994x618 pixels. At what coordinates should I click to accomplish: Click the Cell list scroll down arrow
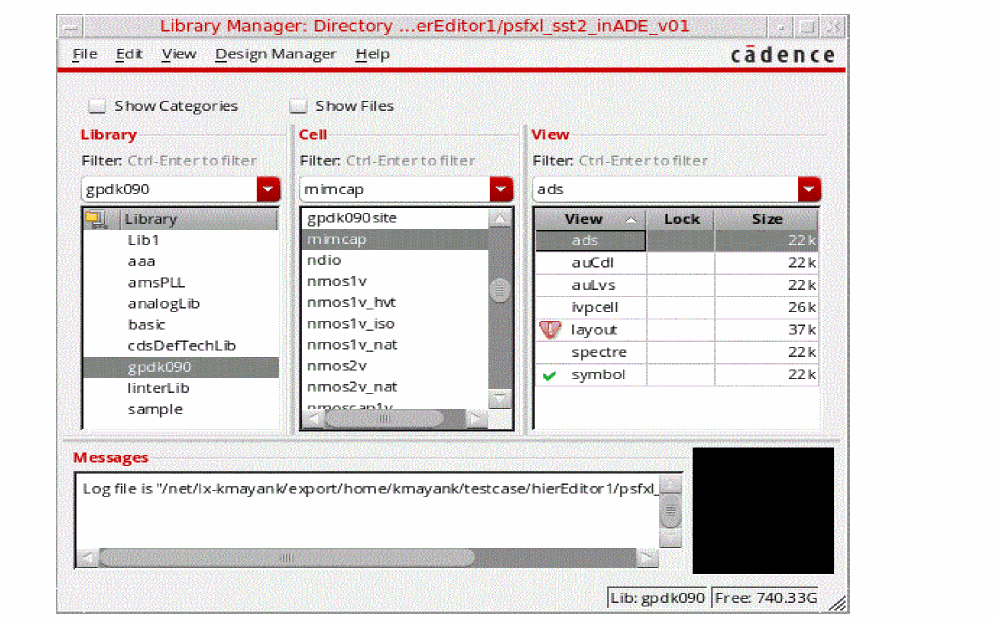coord(500,398)
